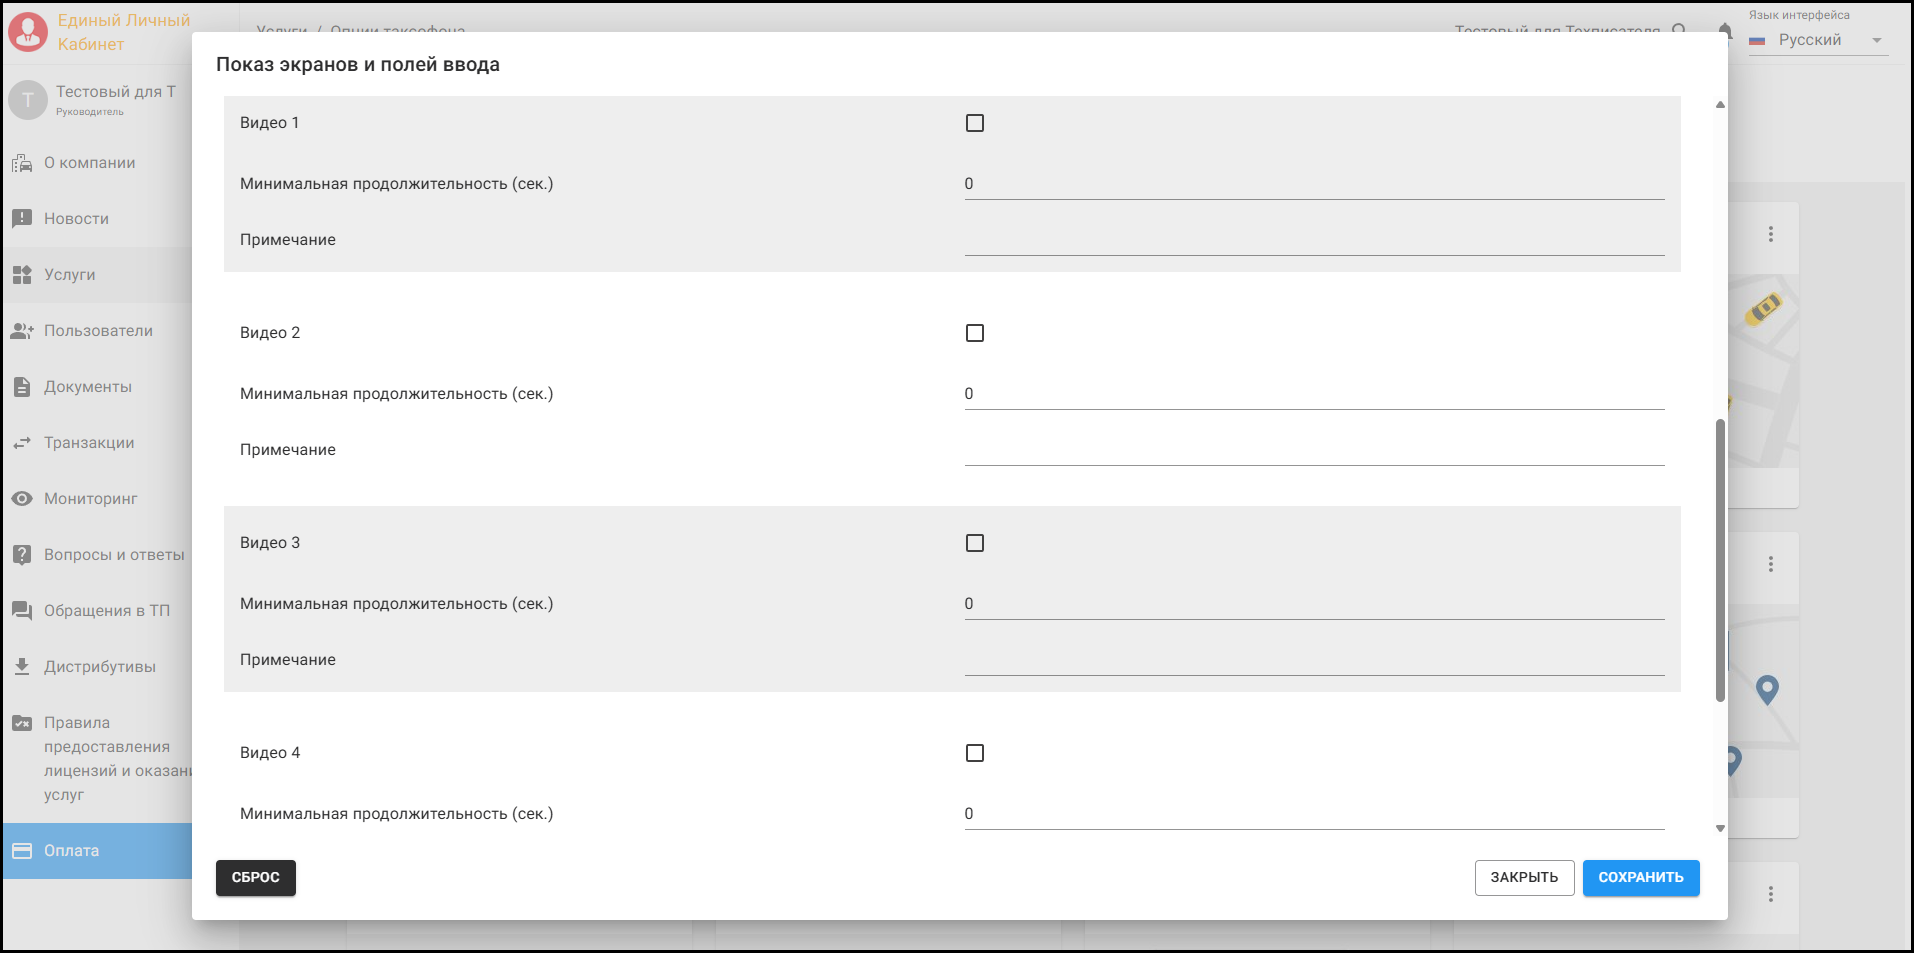1914x953 pixels.
Task: Click the Мониторинг eye icon
Action: 22,499
